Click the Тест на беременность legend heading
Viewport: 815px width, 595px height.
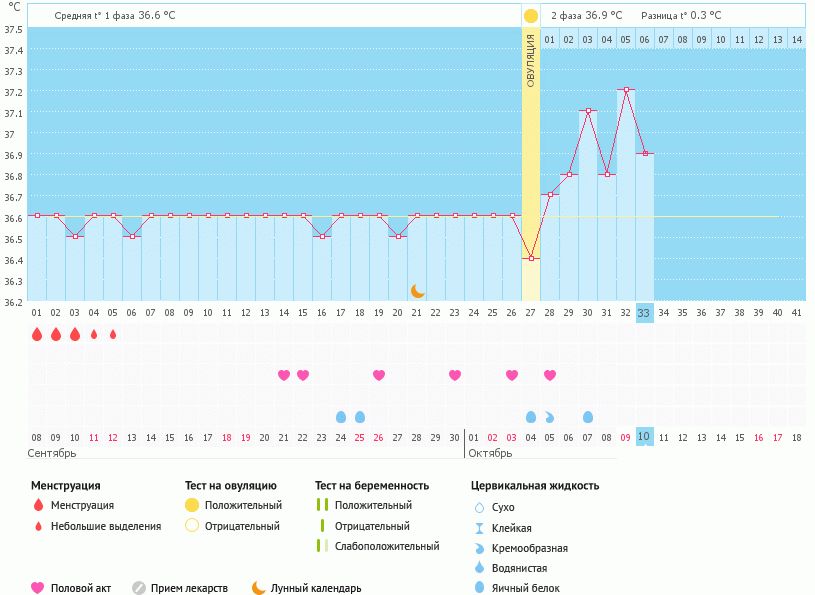pyautogui.click(x=371, y=485)
